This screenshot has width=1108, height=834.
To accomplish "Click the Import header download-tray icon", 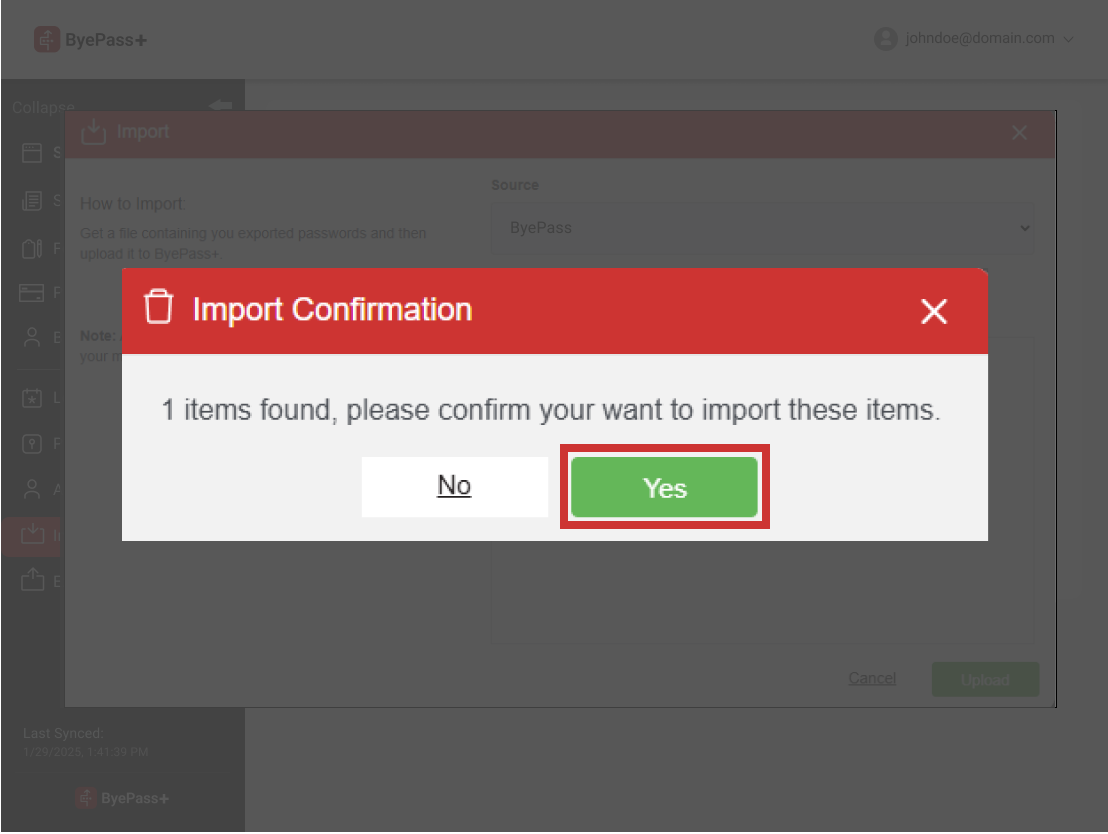I will pos(93,132).
